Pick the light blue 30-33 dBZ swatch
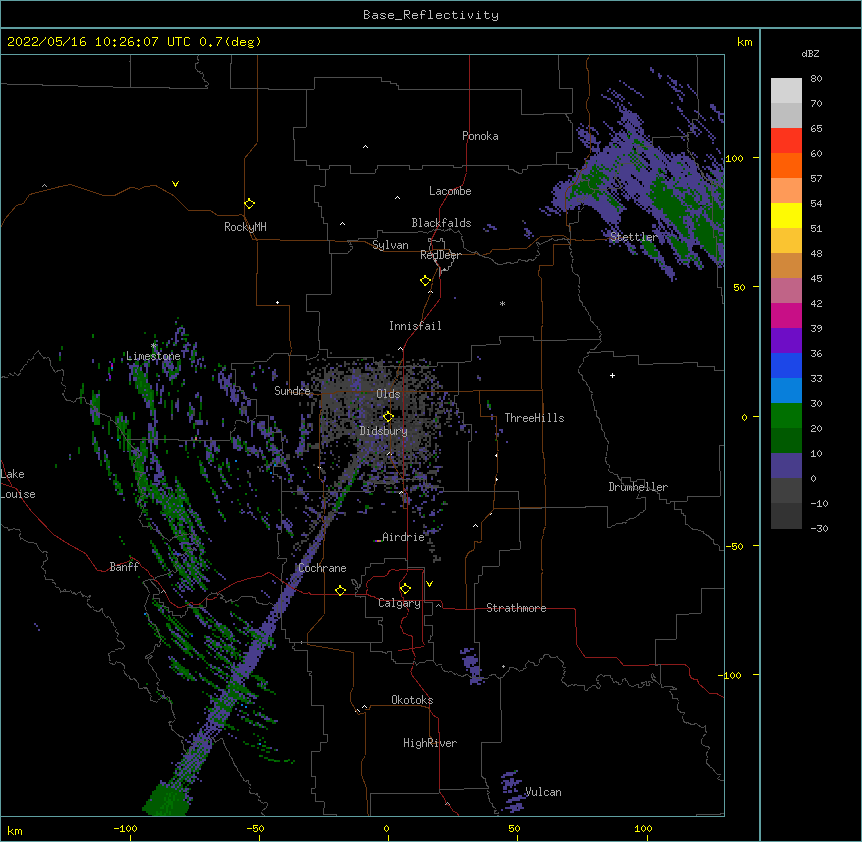 [786, 390]
